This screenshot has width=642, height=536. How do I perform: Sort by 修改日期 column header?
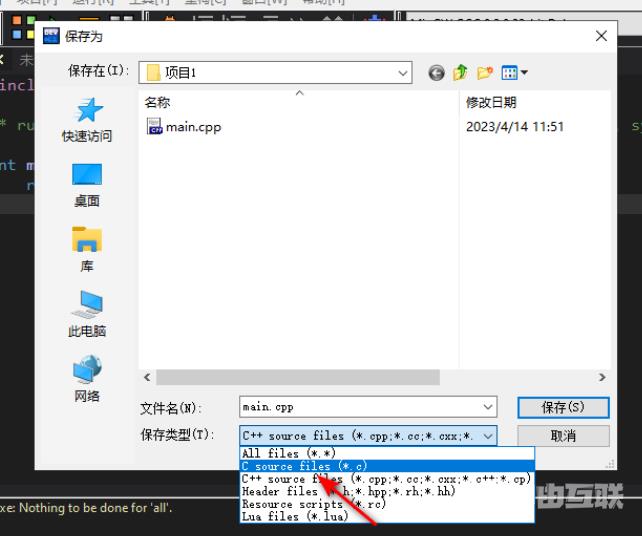(x=534, y=102)
